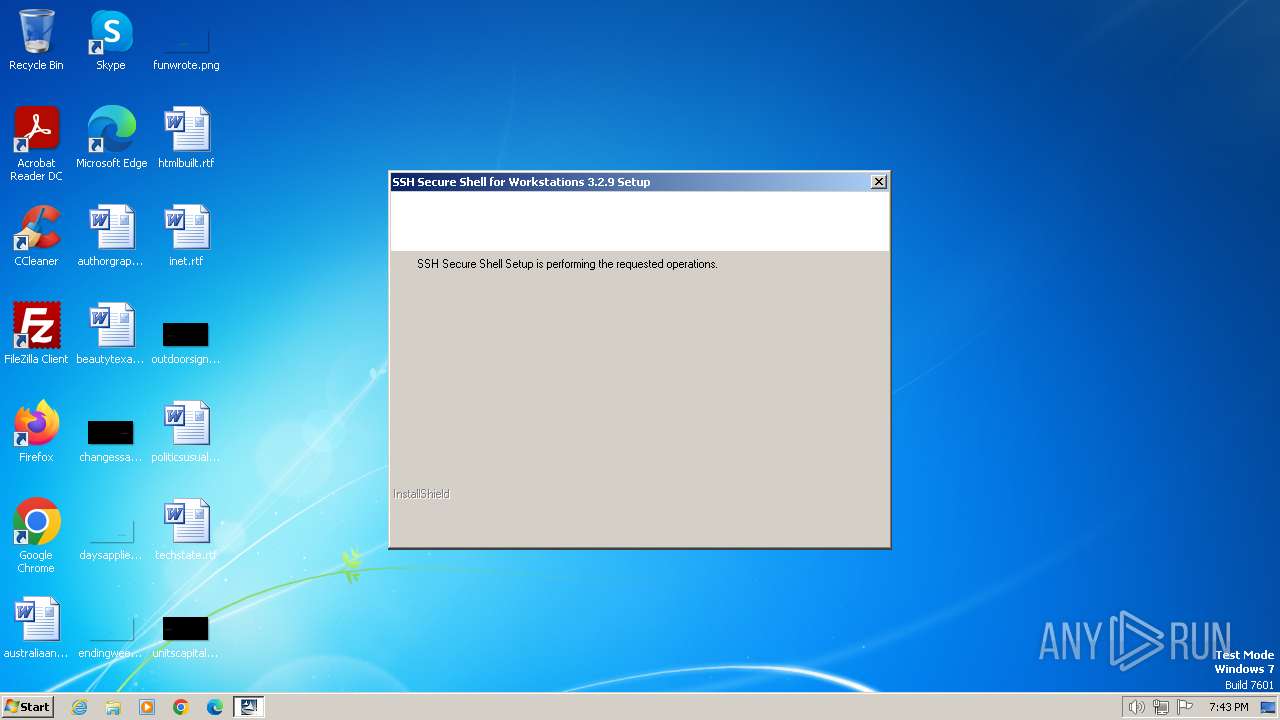Open network status tray icon

pos(1161,707)
